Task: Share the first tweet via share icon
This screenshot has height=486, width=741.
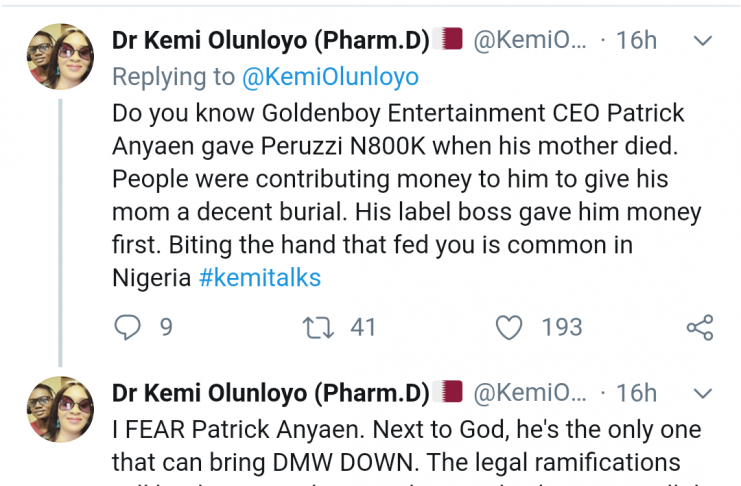Action: [x=699, y=327]
